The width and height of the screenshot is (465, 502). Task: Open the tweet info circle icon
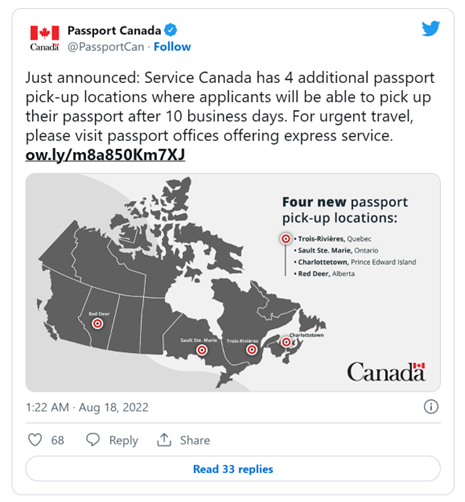[431, 407]
